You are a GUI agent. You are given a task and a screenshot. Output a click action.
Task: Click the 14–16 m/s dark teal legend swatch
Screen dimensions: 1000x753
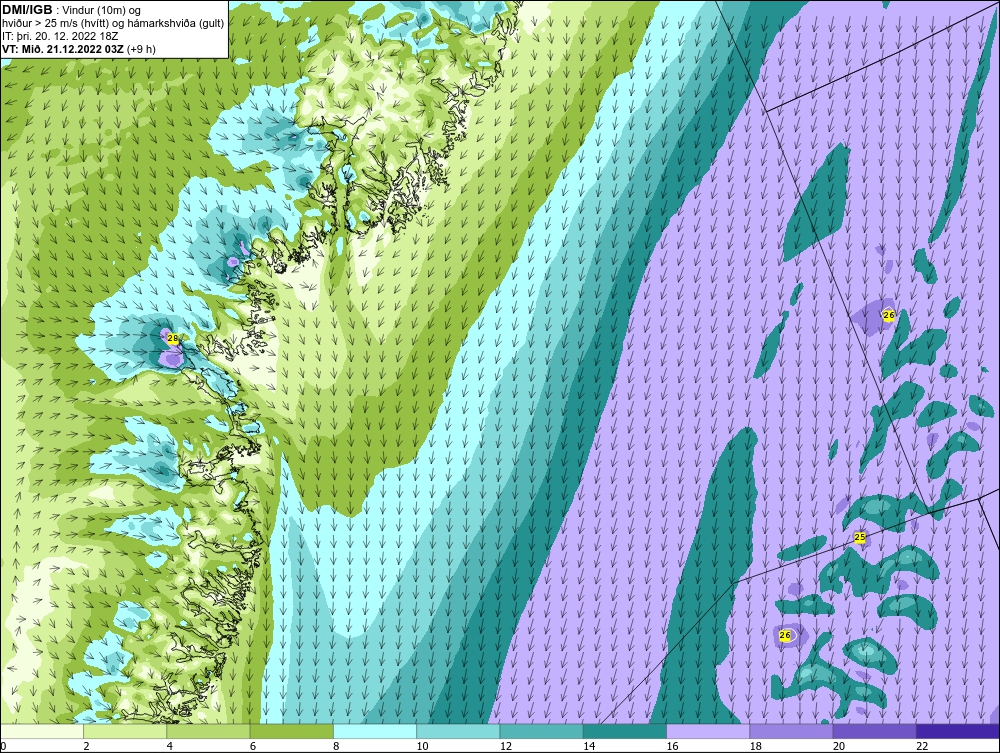point(625,731)
